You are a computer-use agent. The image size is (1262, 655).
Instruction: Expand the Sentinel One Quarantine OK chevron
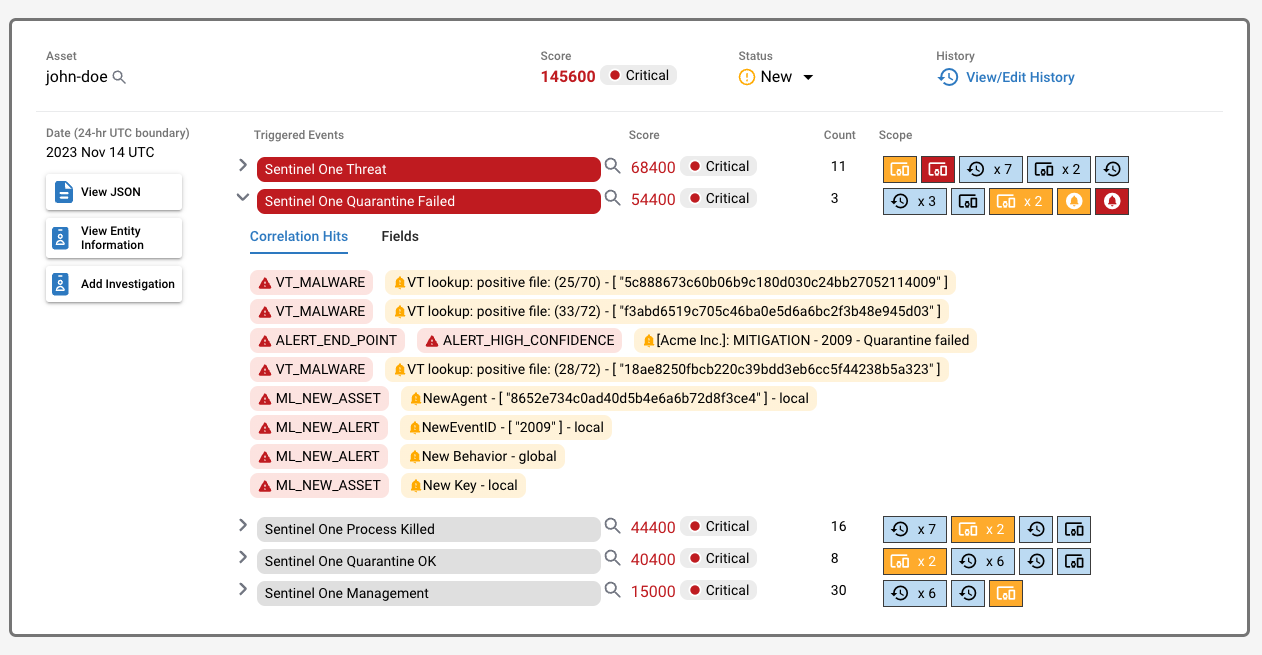pos(242,557)
